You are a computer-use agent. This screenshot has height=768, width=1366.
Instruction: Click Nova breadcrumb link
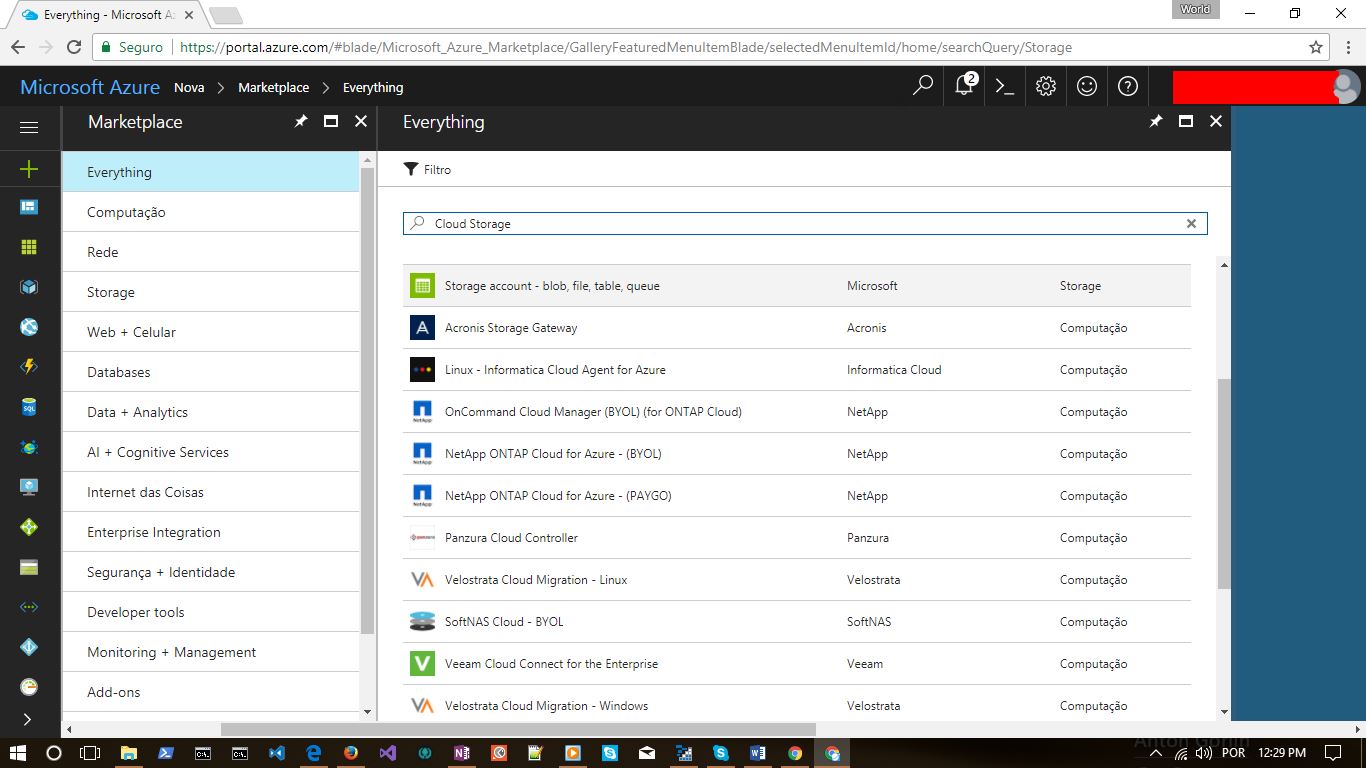click(x=189, y=88)
